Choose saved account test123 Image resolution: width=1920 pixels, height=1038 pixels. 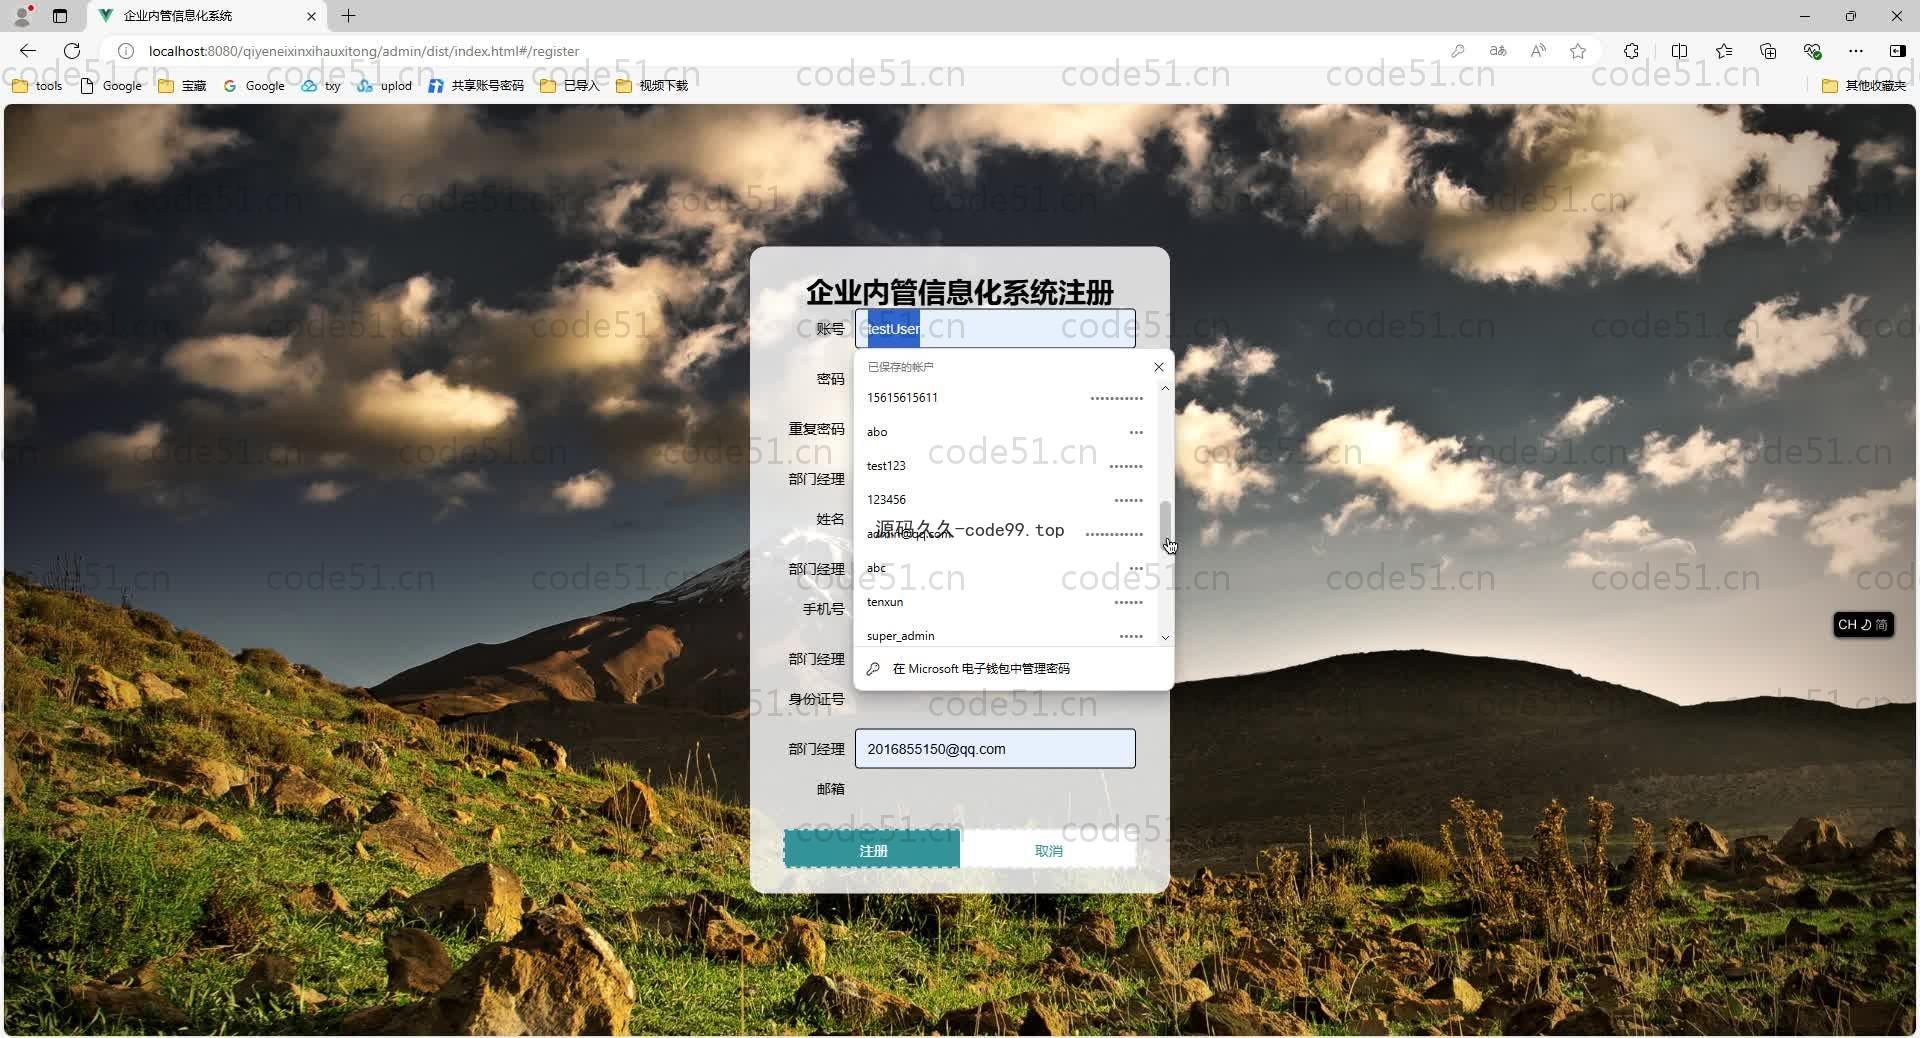(1005, 466)
